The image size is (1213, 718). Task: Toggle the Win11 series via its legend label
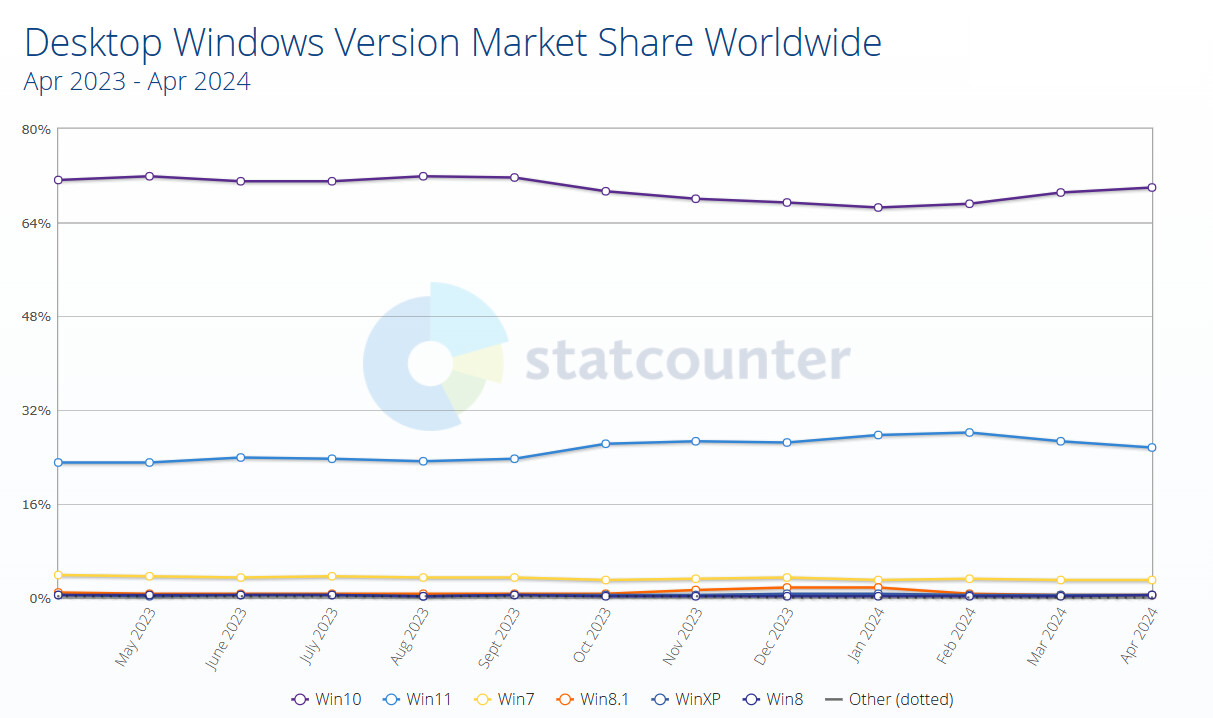coord(428,700)
